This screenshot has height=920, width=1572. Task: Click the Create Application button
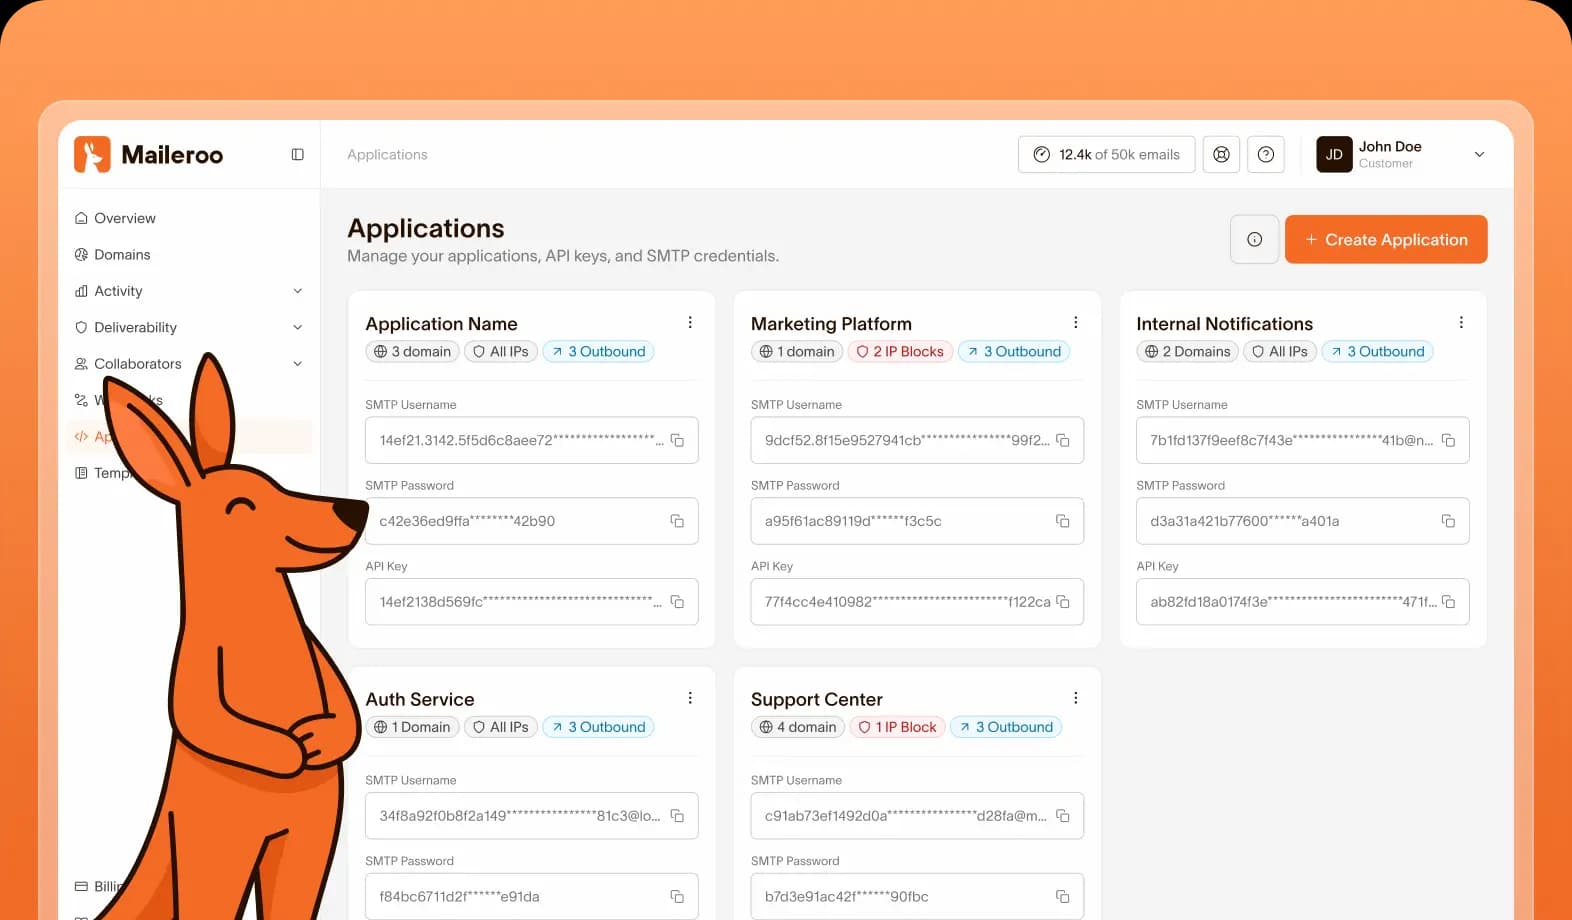[x=1386, y=239]
